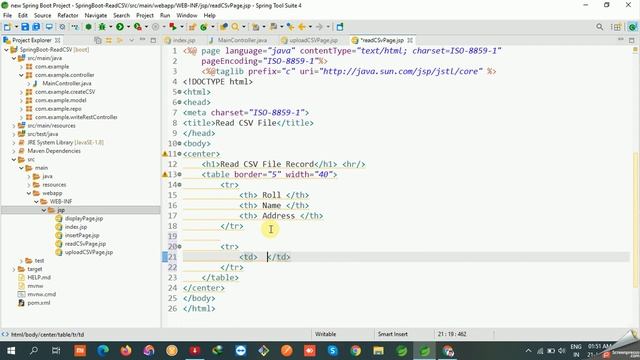Click Link with Editor icon in Project Explorer

[x=109, y=40]
